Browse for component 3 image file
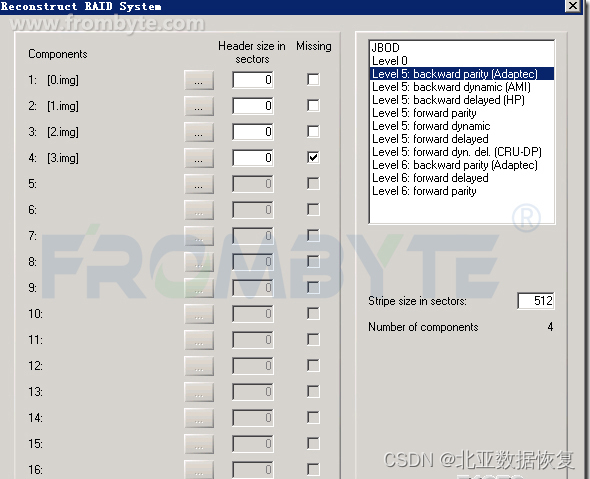The height and width of the screenshot is (479, 590). coord(199,132)
